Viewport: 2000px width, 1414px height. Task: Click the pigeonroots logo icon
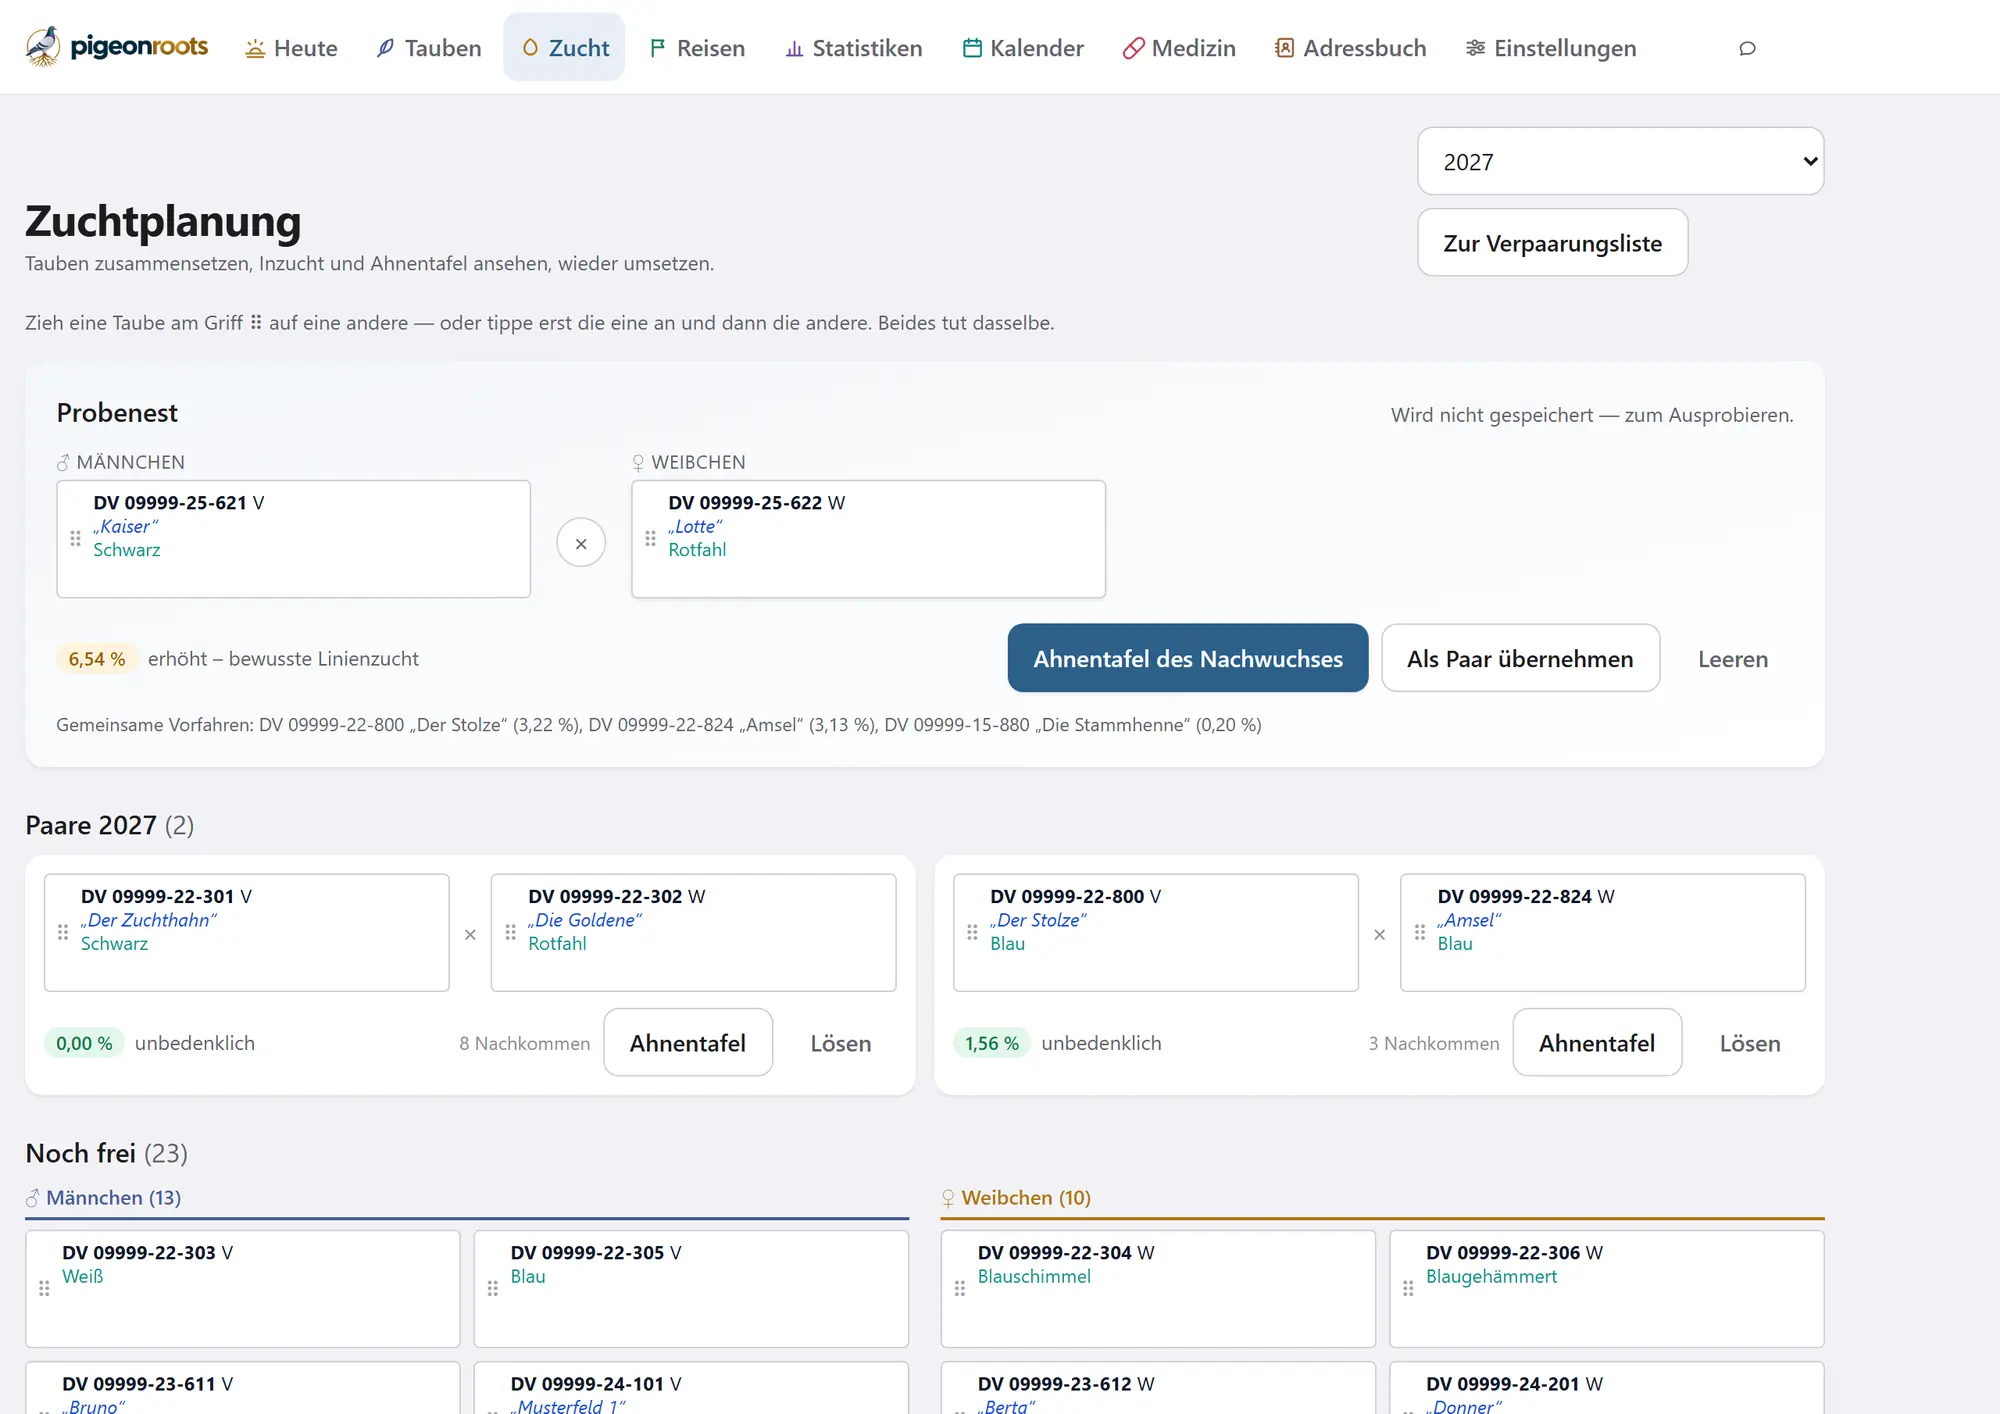(x=43, y=47)
